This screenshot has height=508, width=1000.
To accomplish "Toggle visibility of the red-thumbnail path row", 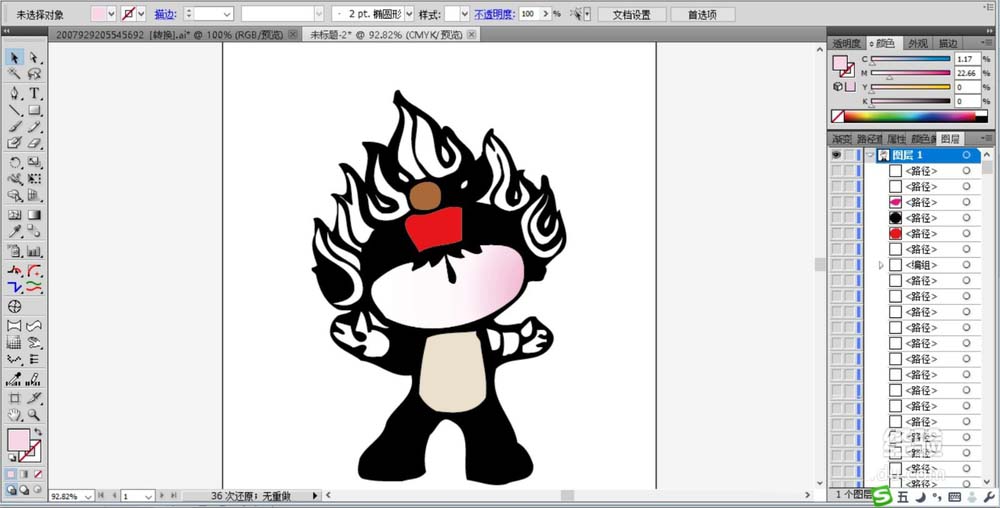I will click(x=836, y=233).
